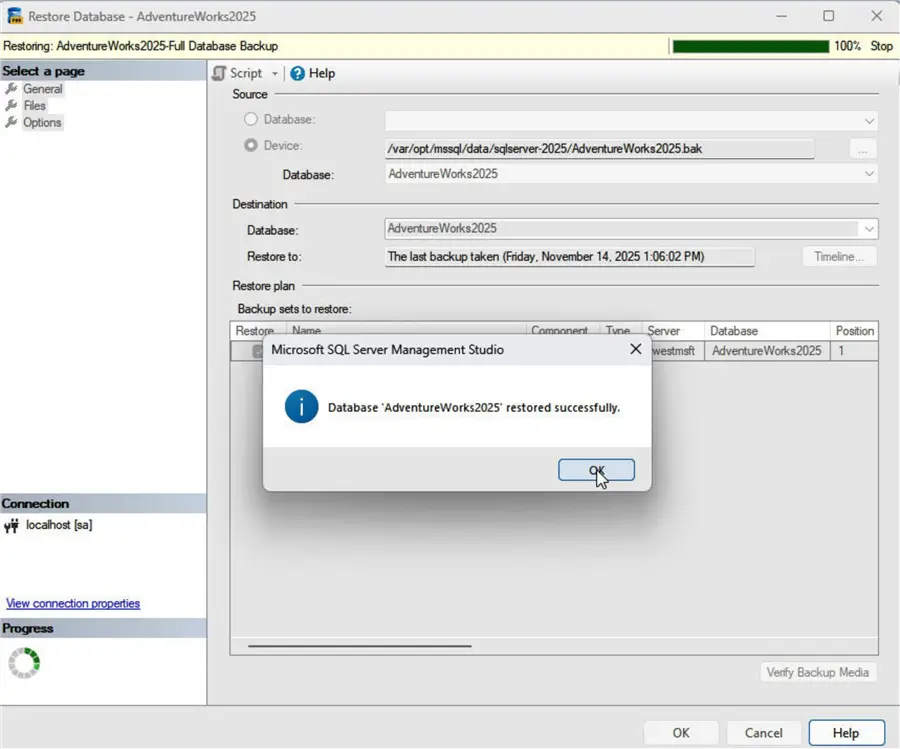Screen dimensions: 900x749
Task: Click the bottom OK button
Action: [x=681, y=733]
